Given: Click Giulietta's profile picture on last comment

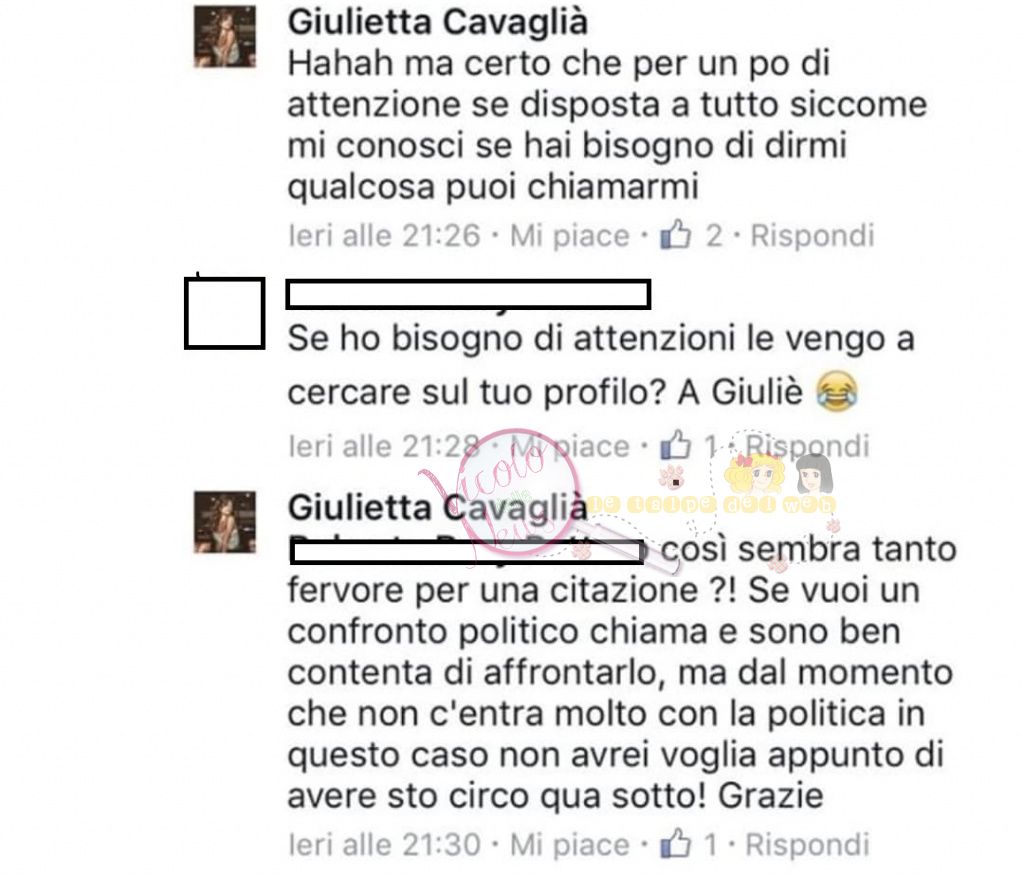Looking at the screenshot, I should [225, 523].
